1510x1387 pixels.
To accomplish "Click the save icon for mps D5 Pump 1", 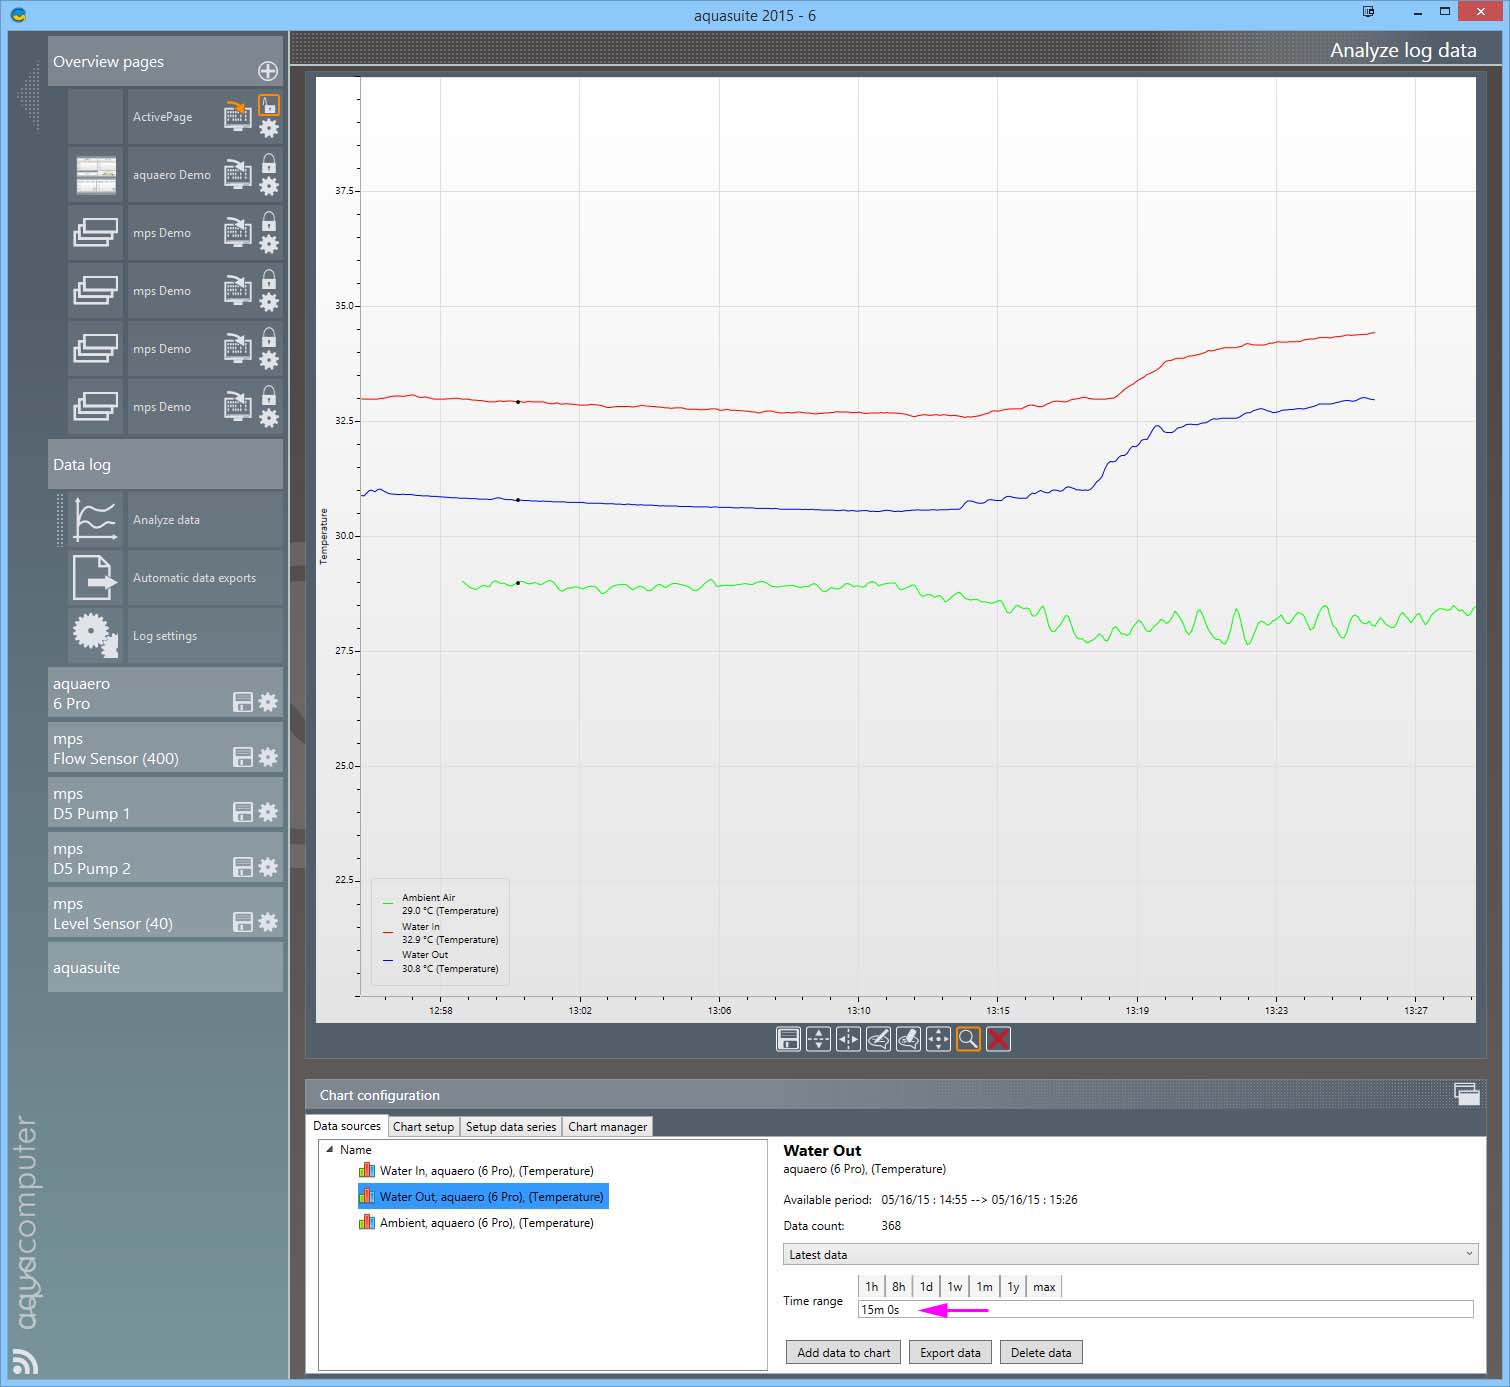I will pos(242,812).
